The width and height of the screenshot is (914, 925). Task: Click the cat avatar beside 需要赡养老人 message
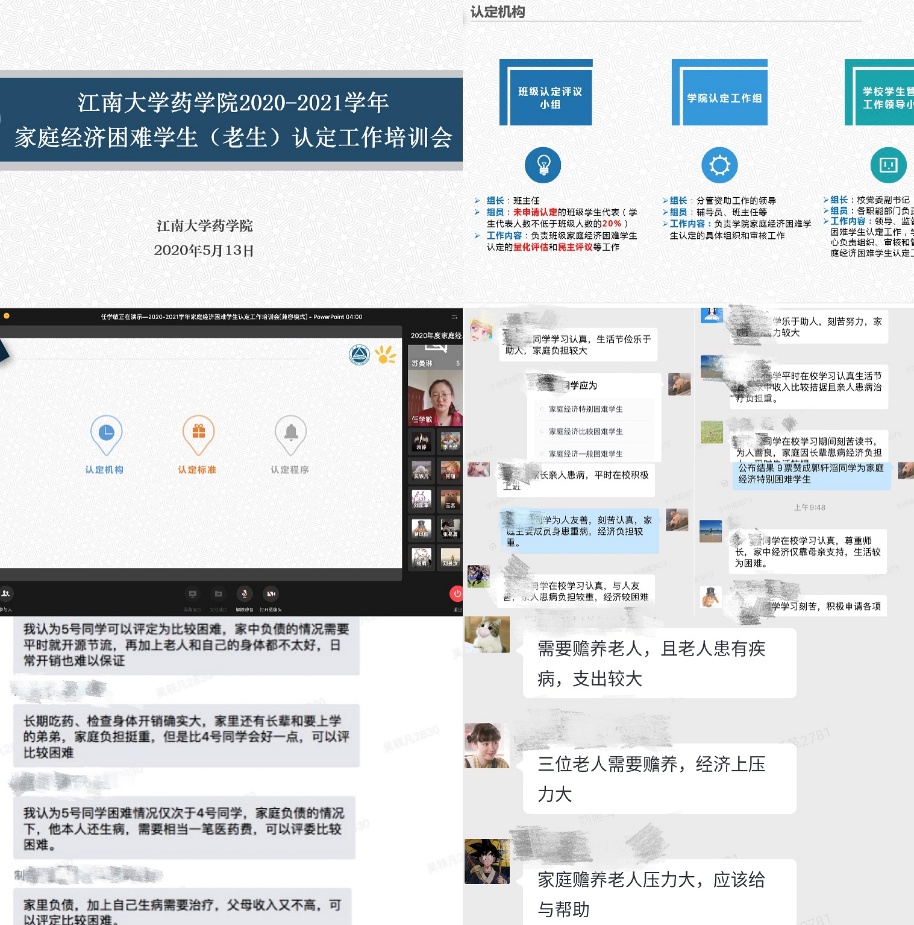click(x=487, y=635)
